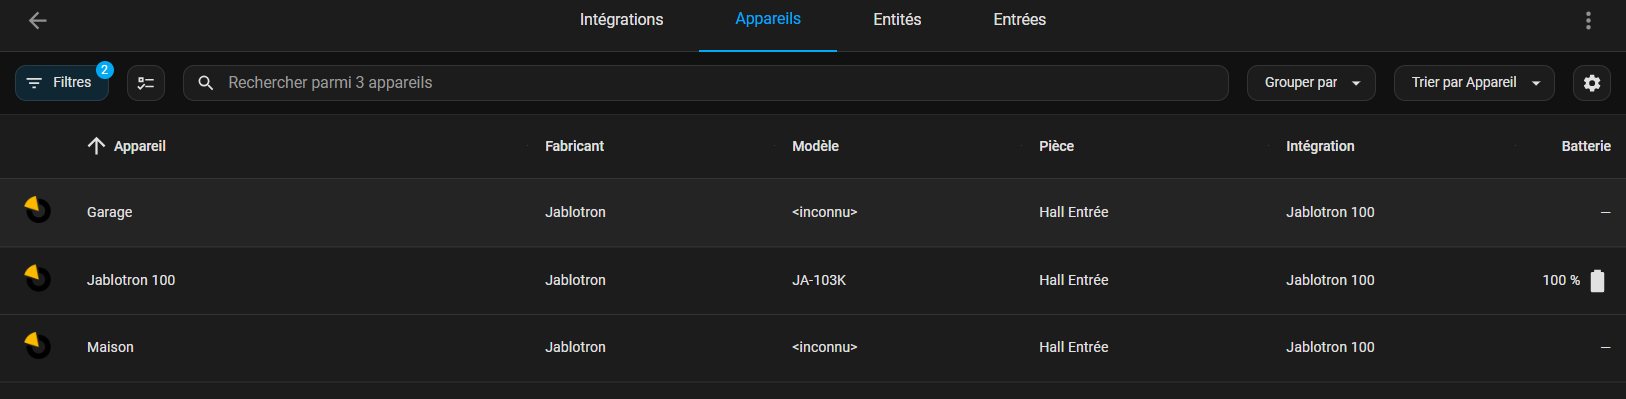Expand the Grouper par dropdown

[1311, 83]
